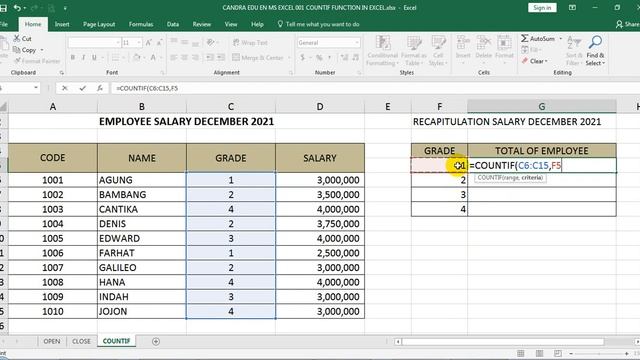Switch to the CLOSE sheet tab
Viewport: 640px width, 360px height.
coord(81,341)
